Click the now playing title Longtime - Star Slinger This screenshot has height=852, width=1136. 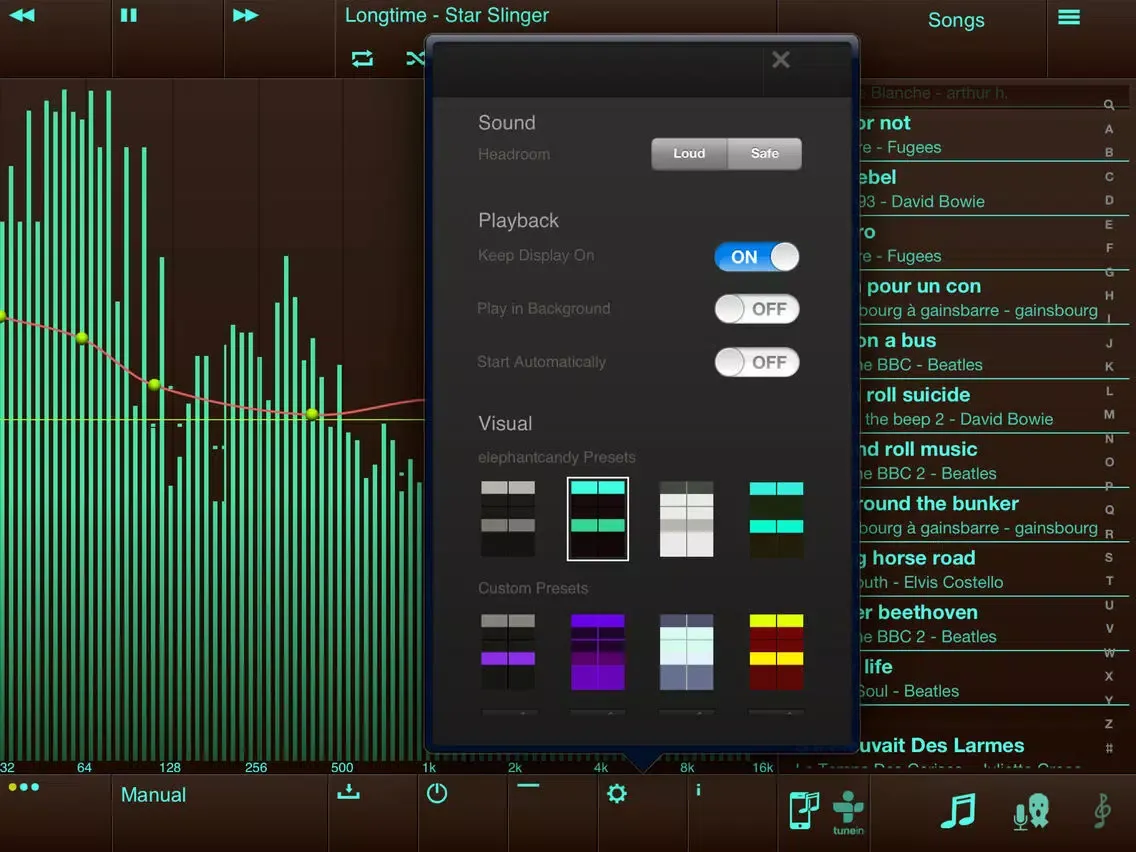tap(446, 15)
